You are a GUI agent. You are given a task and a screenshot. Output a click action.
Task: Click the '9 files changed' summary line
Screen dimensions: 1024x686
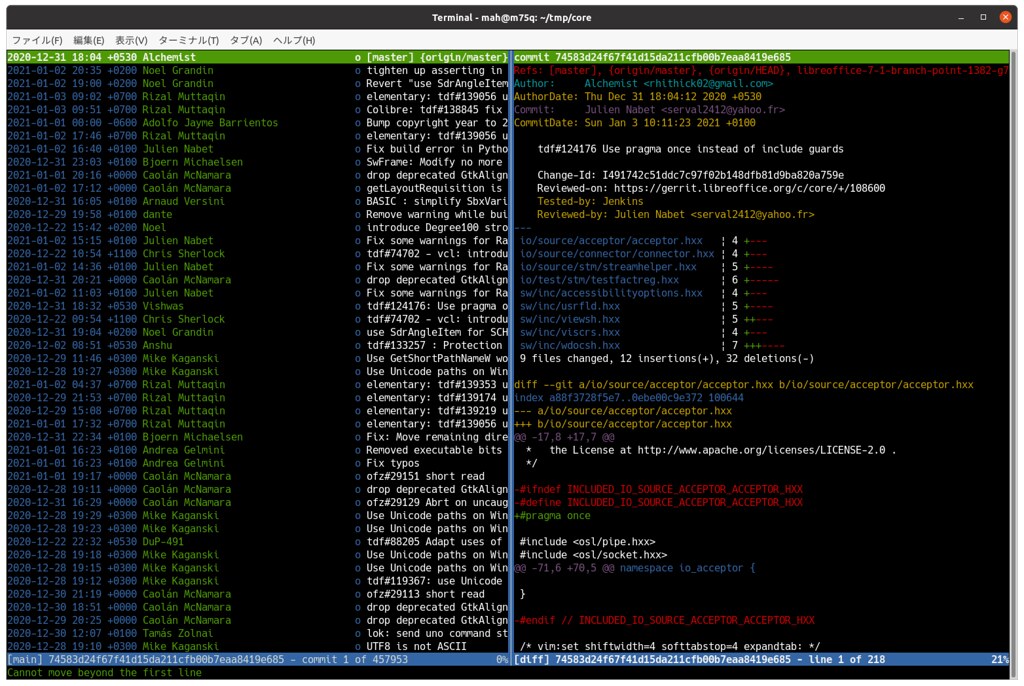pyautogui.click(x=667, y=358)
